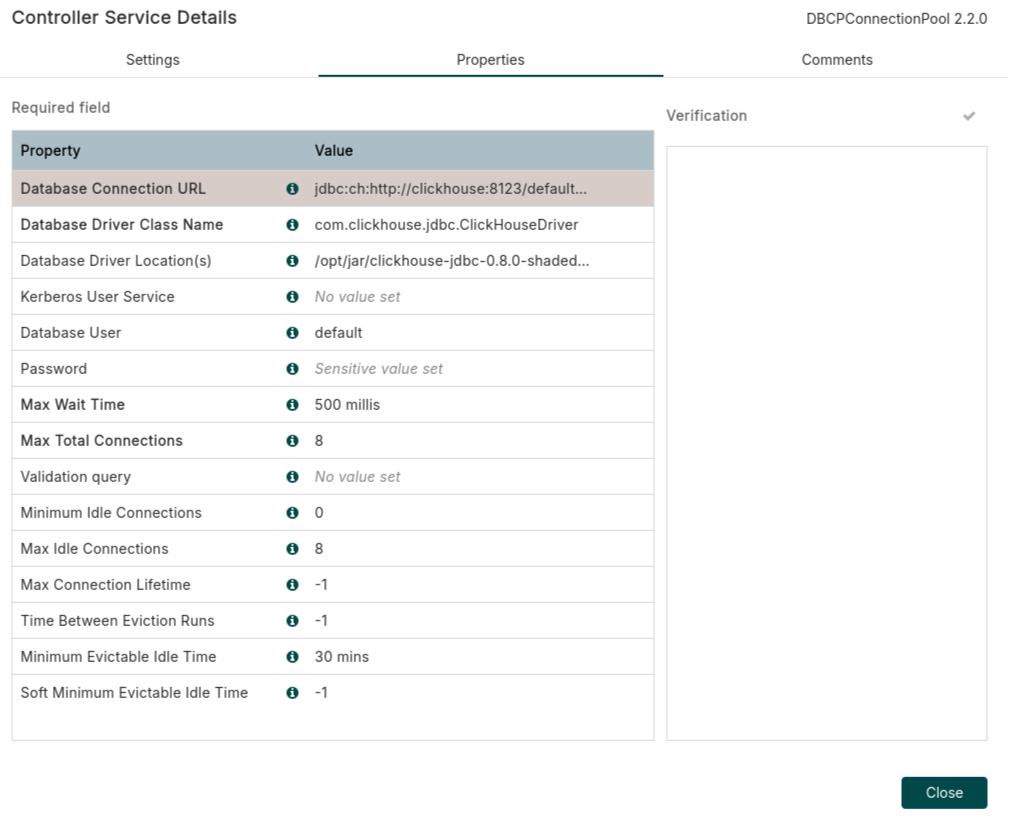Click the Property column header
1014x817 pixels.
click(x=50, y=151)
